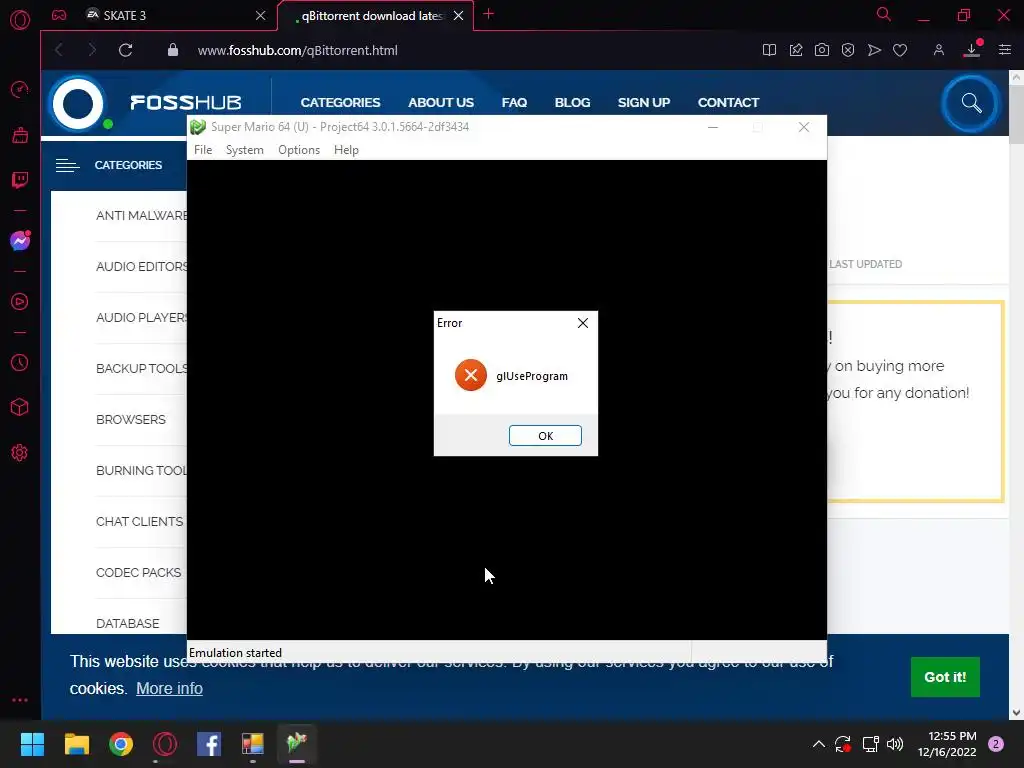This screenshot has height=768, width=1024.
Task: Open Extensions cube in sidebar
Action: pos(20,407)
